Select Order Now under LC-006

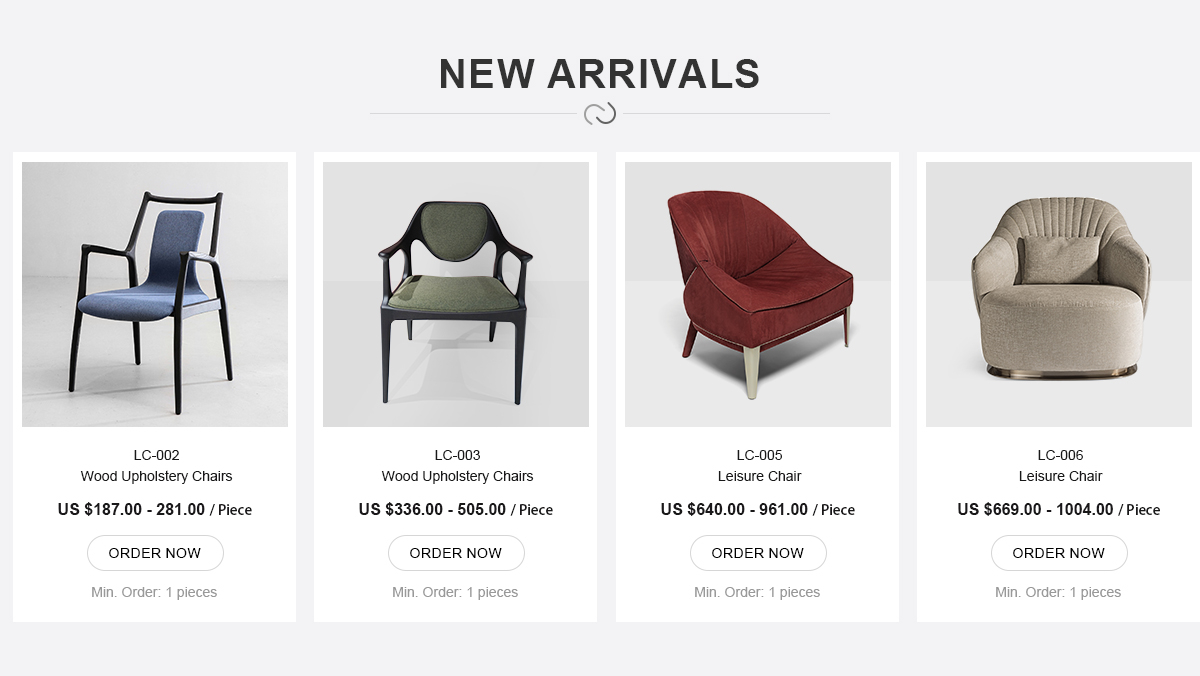tap(1059, 553)
